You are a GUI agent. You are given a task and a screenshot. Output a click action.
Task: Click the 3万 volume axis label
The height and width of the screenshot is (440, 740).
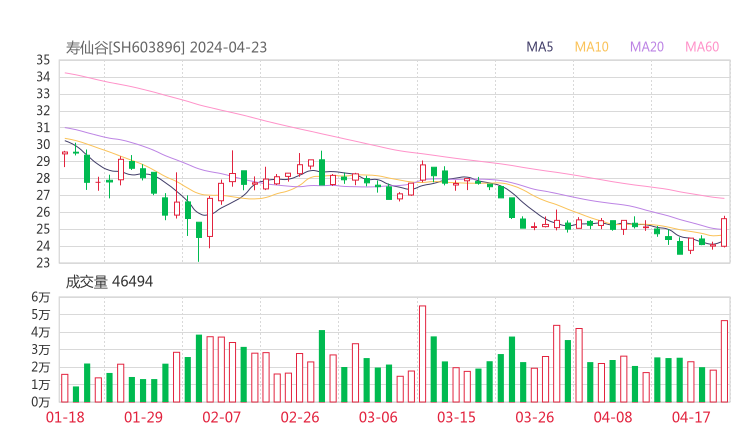click(41, 350)
